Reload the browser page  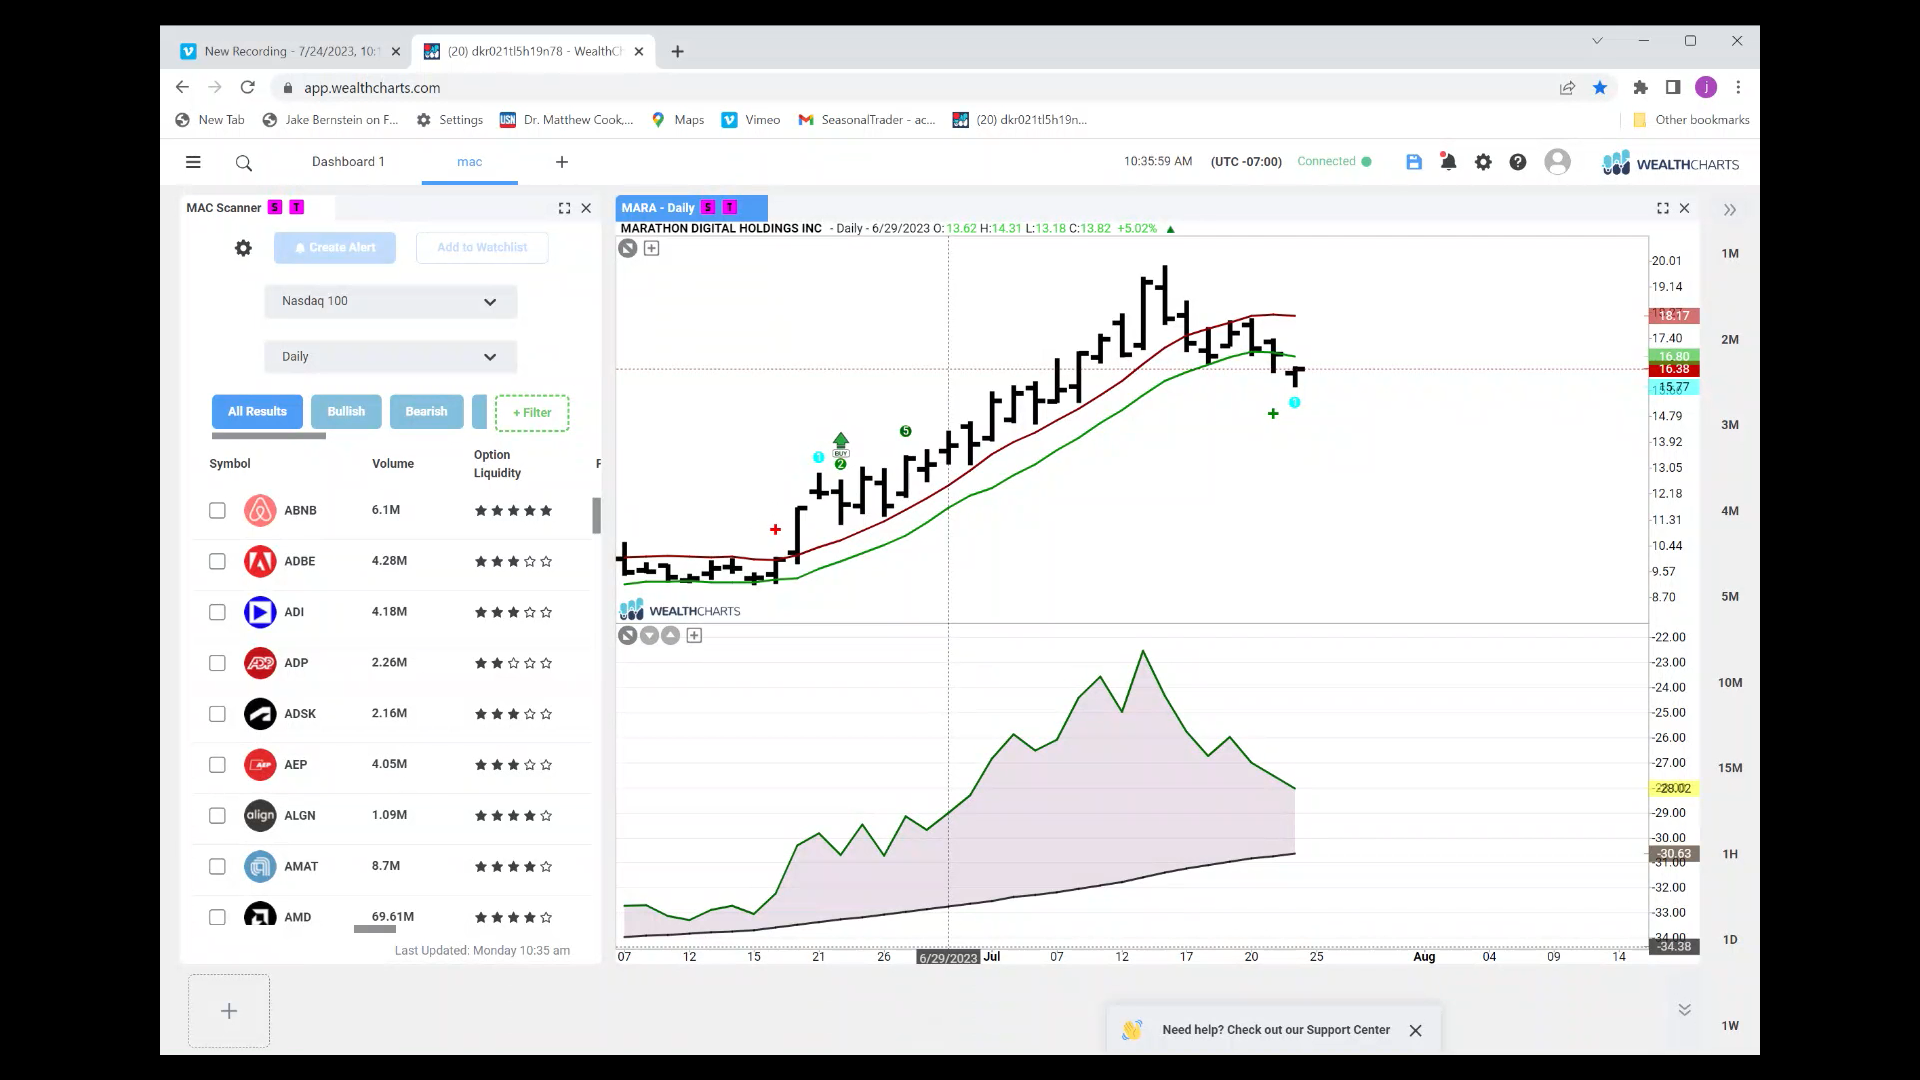(248, 88)
